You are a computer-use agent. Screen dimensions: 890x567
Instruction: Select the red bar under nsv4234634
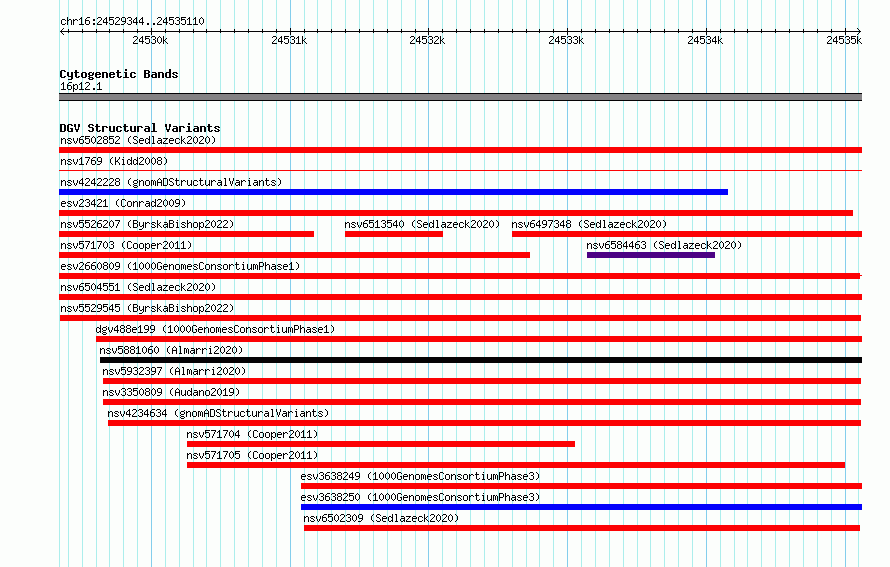[485, 423]
